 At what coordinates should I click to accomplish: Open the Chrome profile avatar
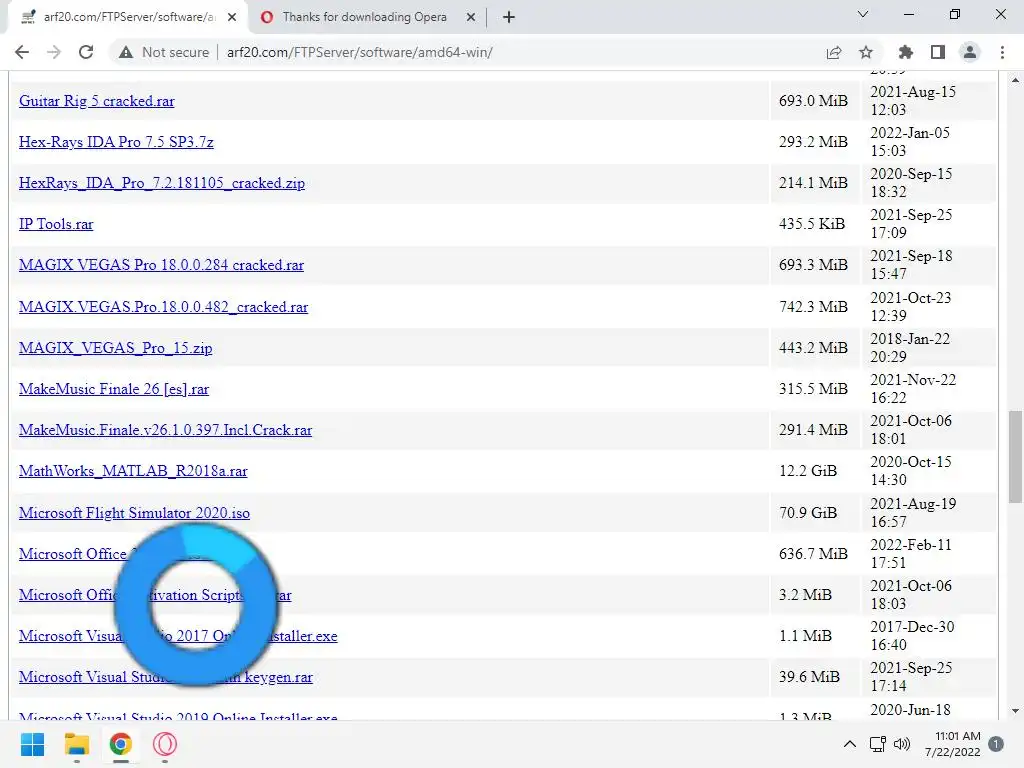click(x=970, y=52)
